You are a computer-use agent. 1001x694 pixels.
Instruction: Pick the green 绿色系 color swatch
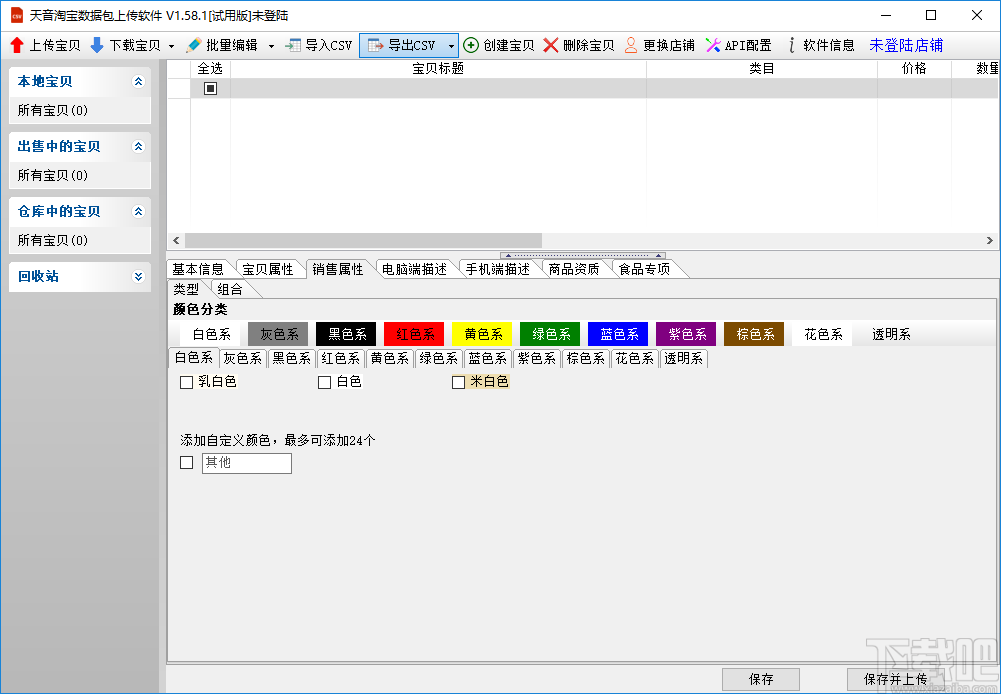[x=550, y=334]
